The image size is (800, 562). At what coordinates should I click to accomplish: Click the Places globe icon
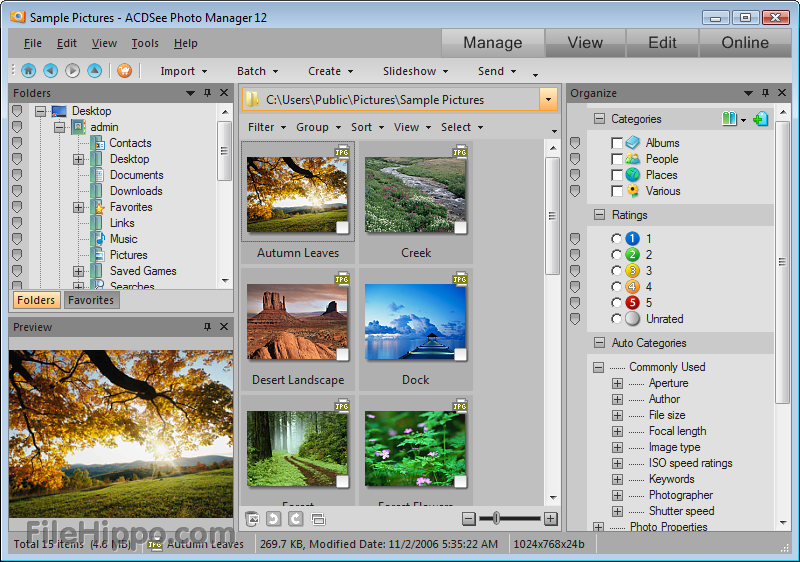click(x=633, y=175)
